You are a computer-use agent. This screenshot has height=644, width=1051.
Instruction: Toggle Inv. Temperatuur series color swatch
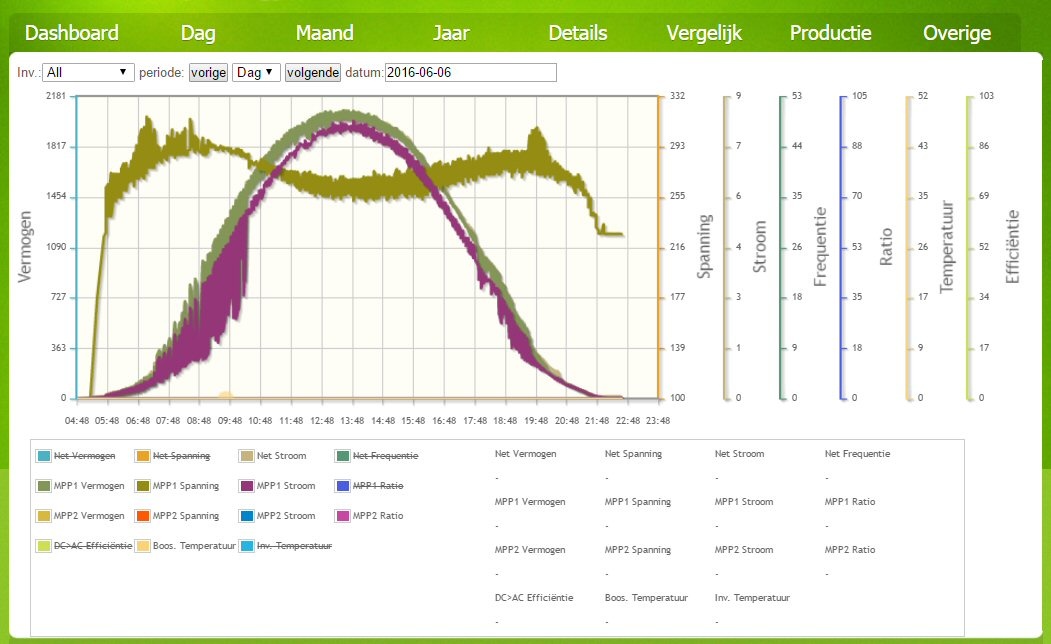(247, 546)
